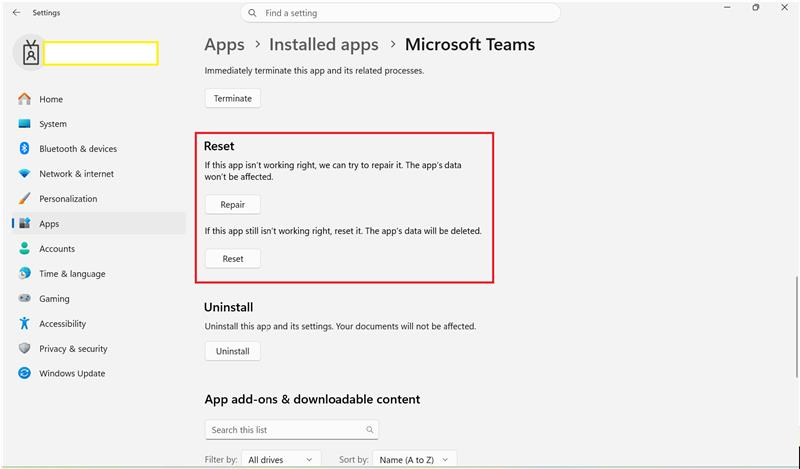The image size is (800, 469).
Task: Click the Apps sidebar icon
Action: (x=24, y=224)
